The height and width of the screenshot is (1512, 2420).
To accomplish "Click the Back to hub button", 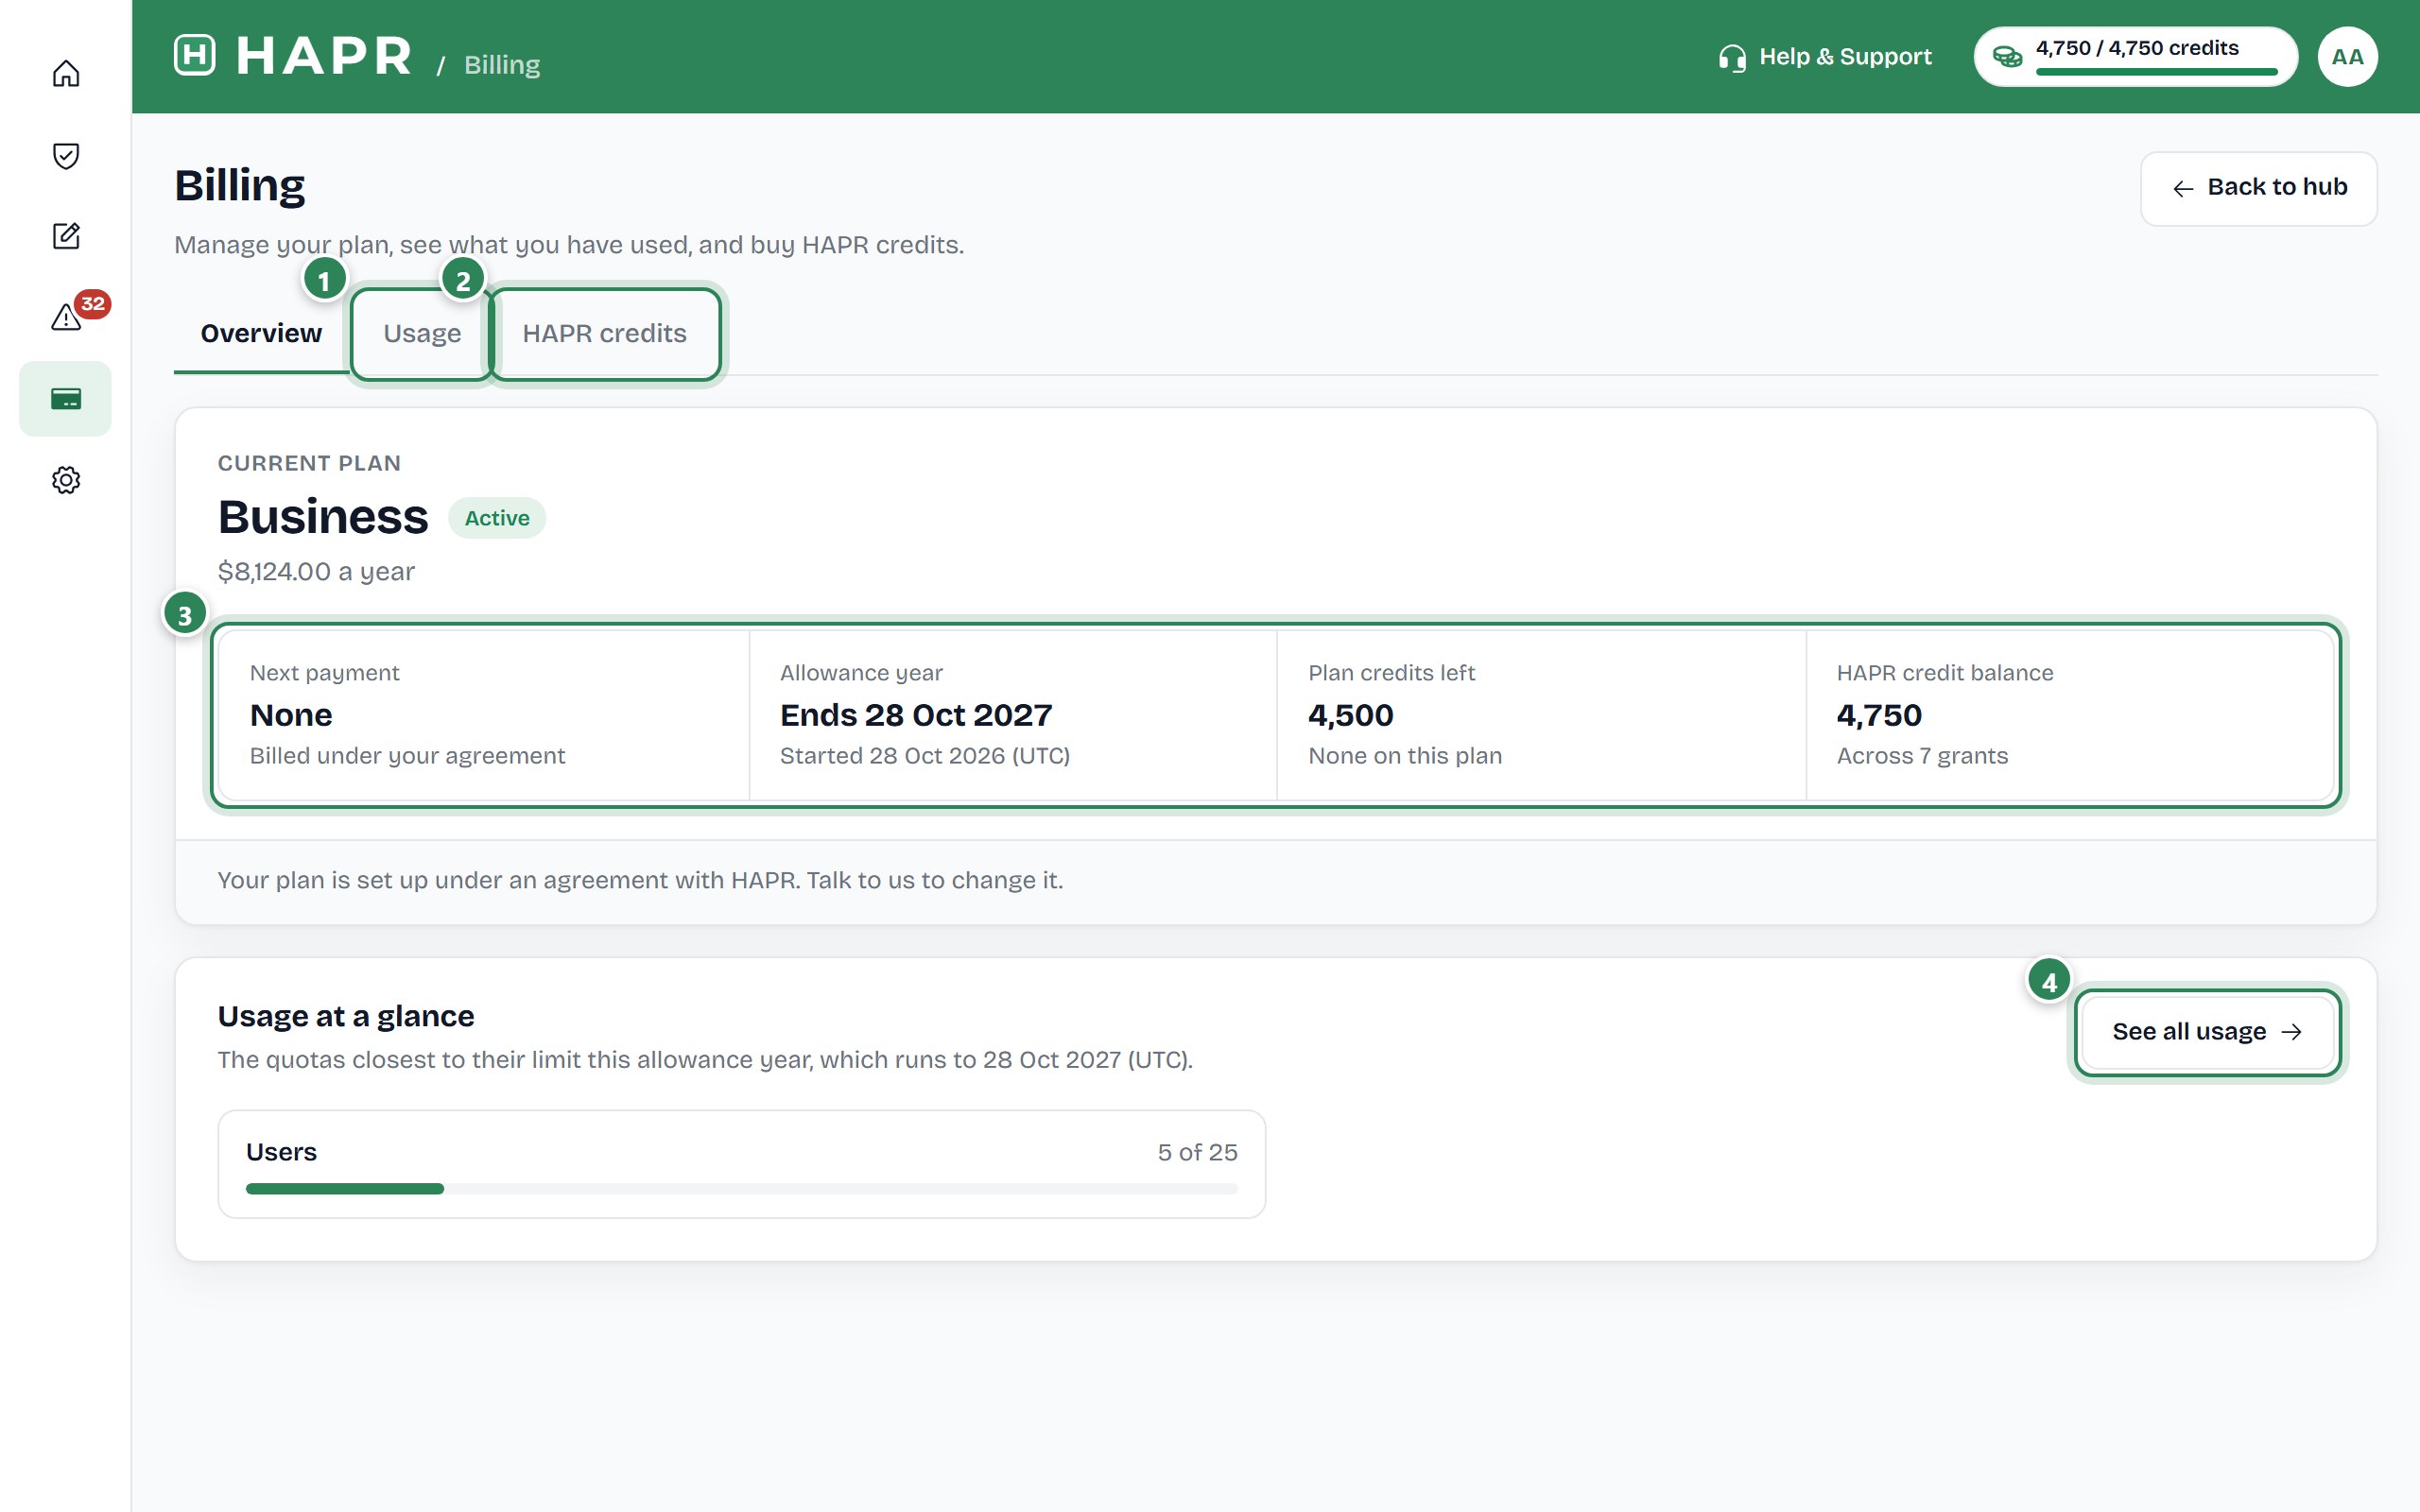I will coord(2259,188).
